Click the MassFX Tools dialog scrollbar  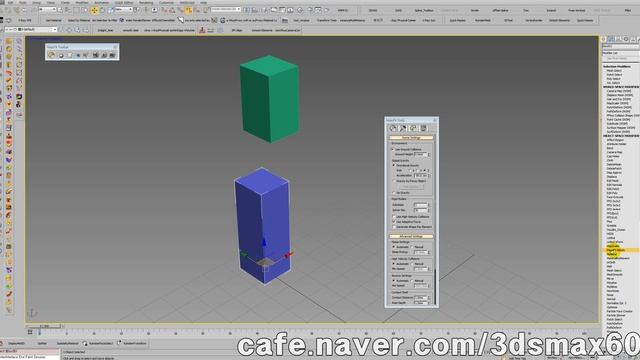point(436,286)
